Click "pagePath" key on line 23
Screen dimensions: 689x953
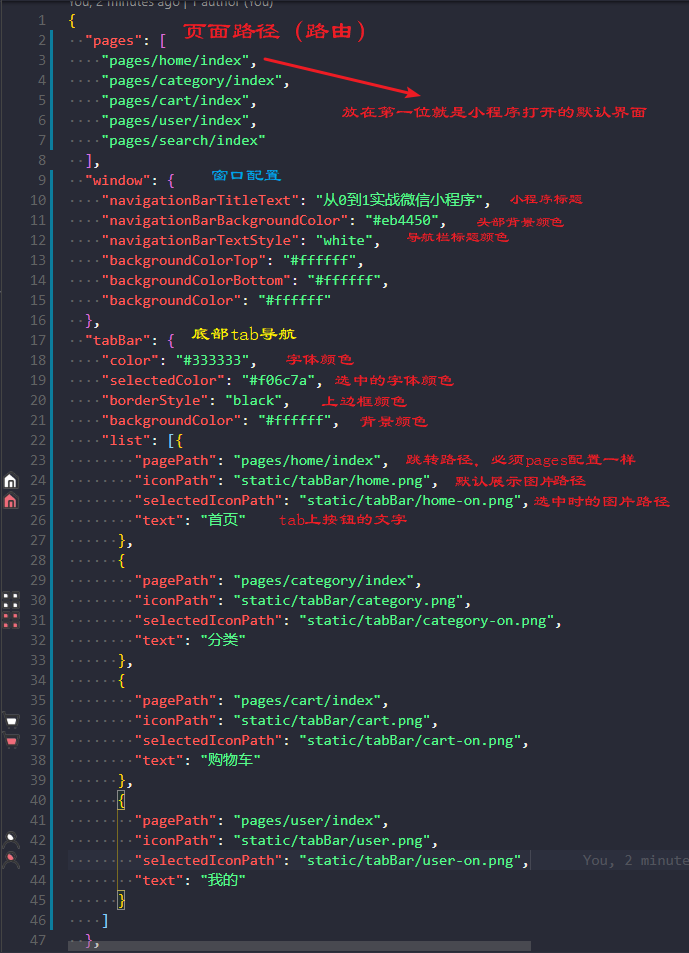click(176, 460)
